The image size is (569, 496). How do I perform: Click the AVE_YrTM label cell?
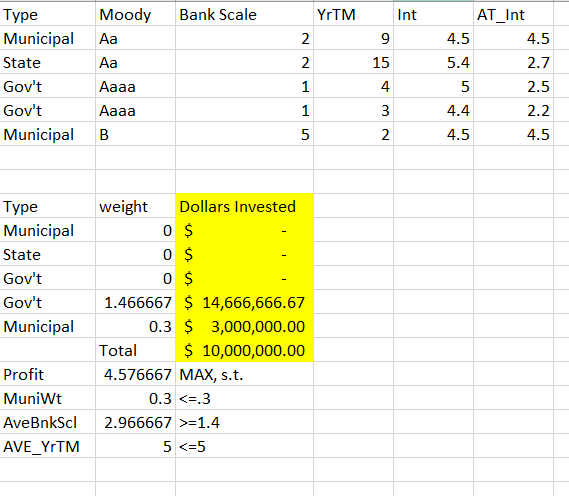[48, 446]
